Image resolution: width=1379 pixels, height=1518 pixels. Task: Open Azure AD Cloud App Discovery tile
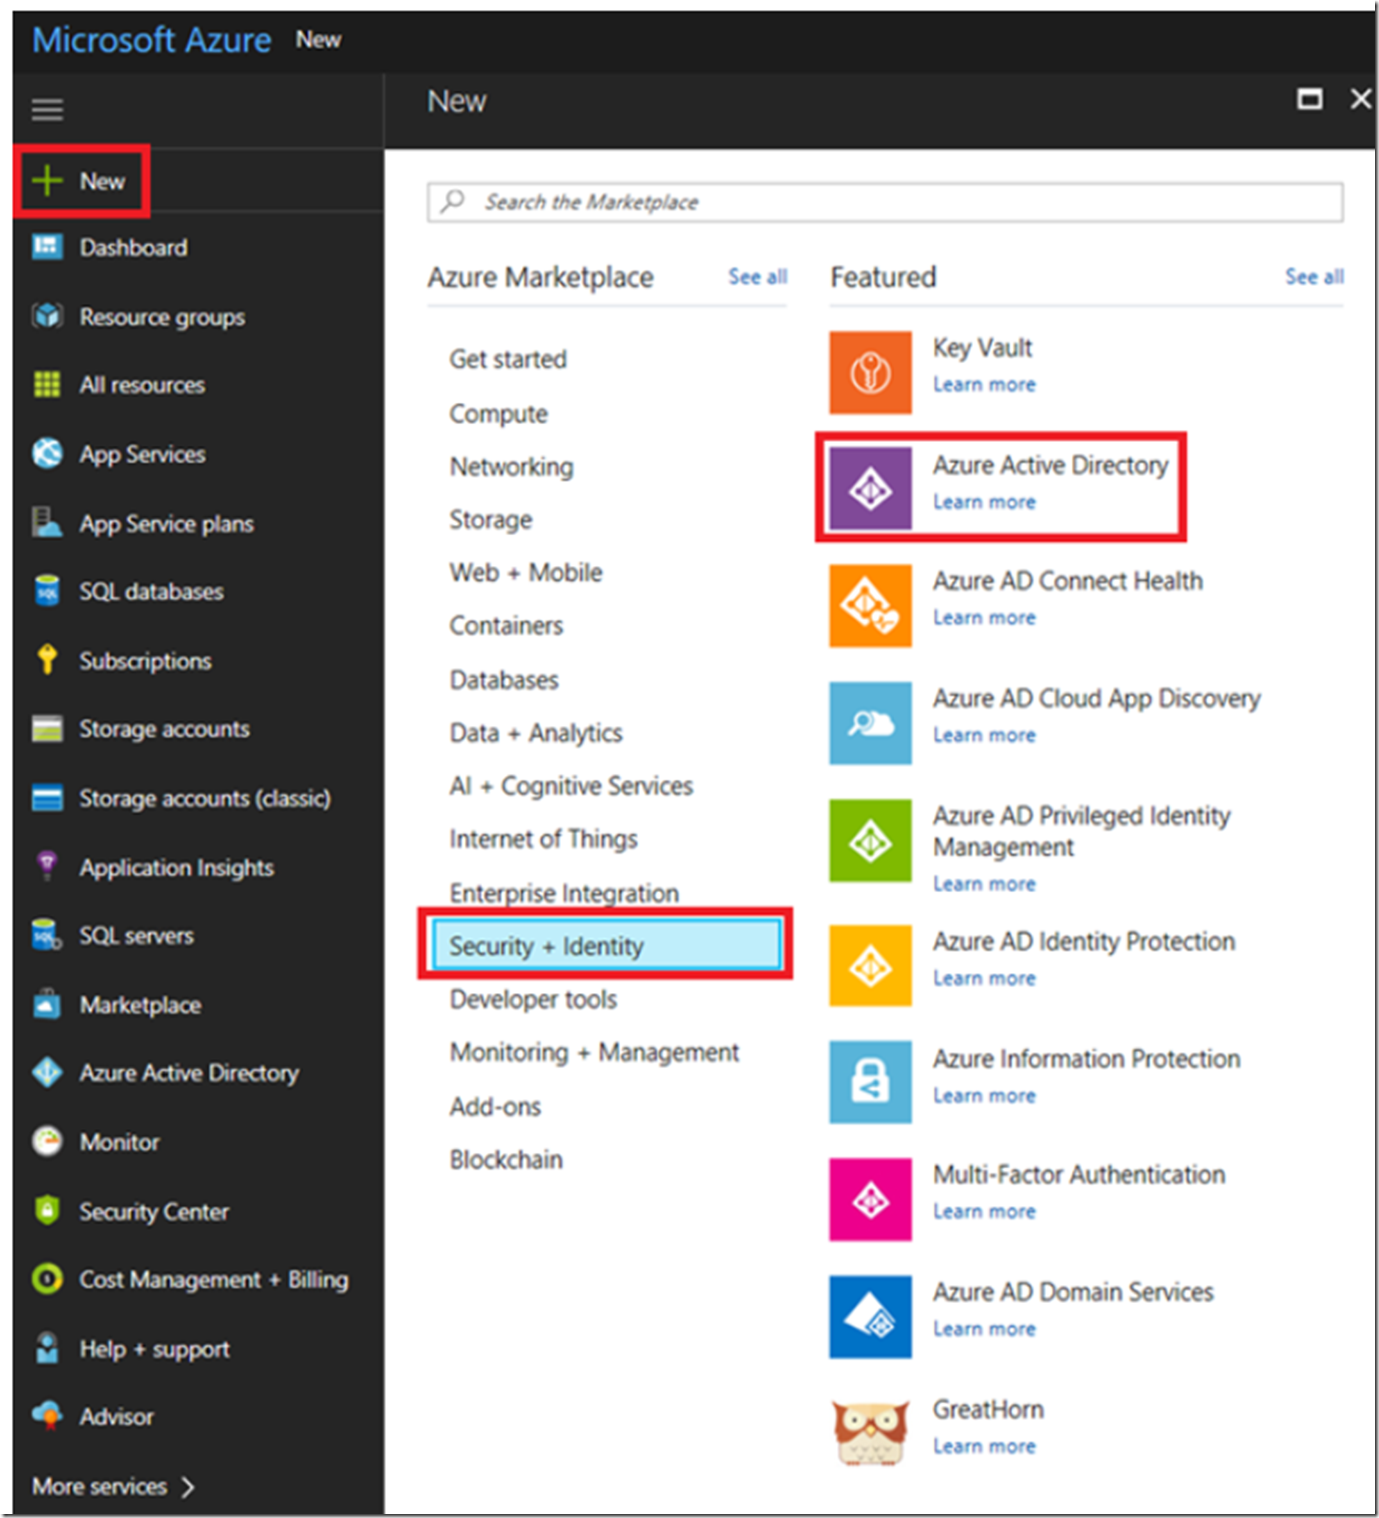870,723
